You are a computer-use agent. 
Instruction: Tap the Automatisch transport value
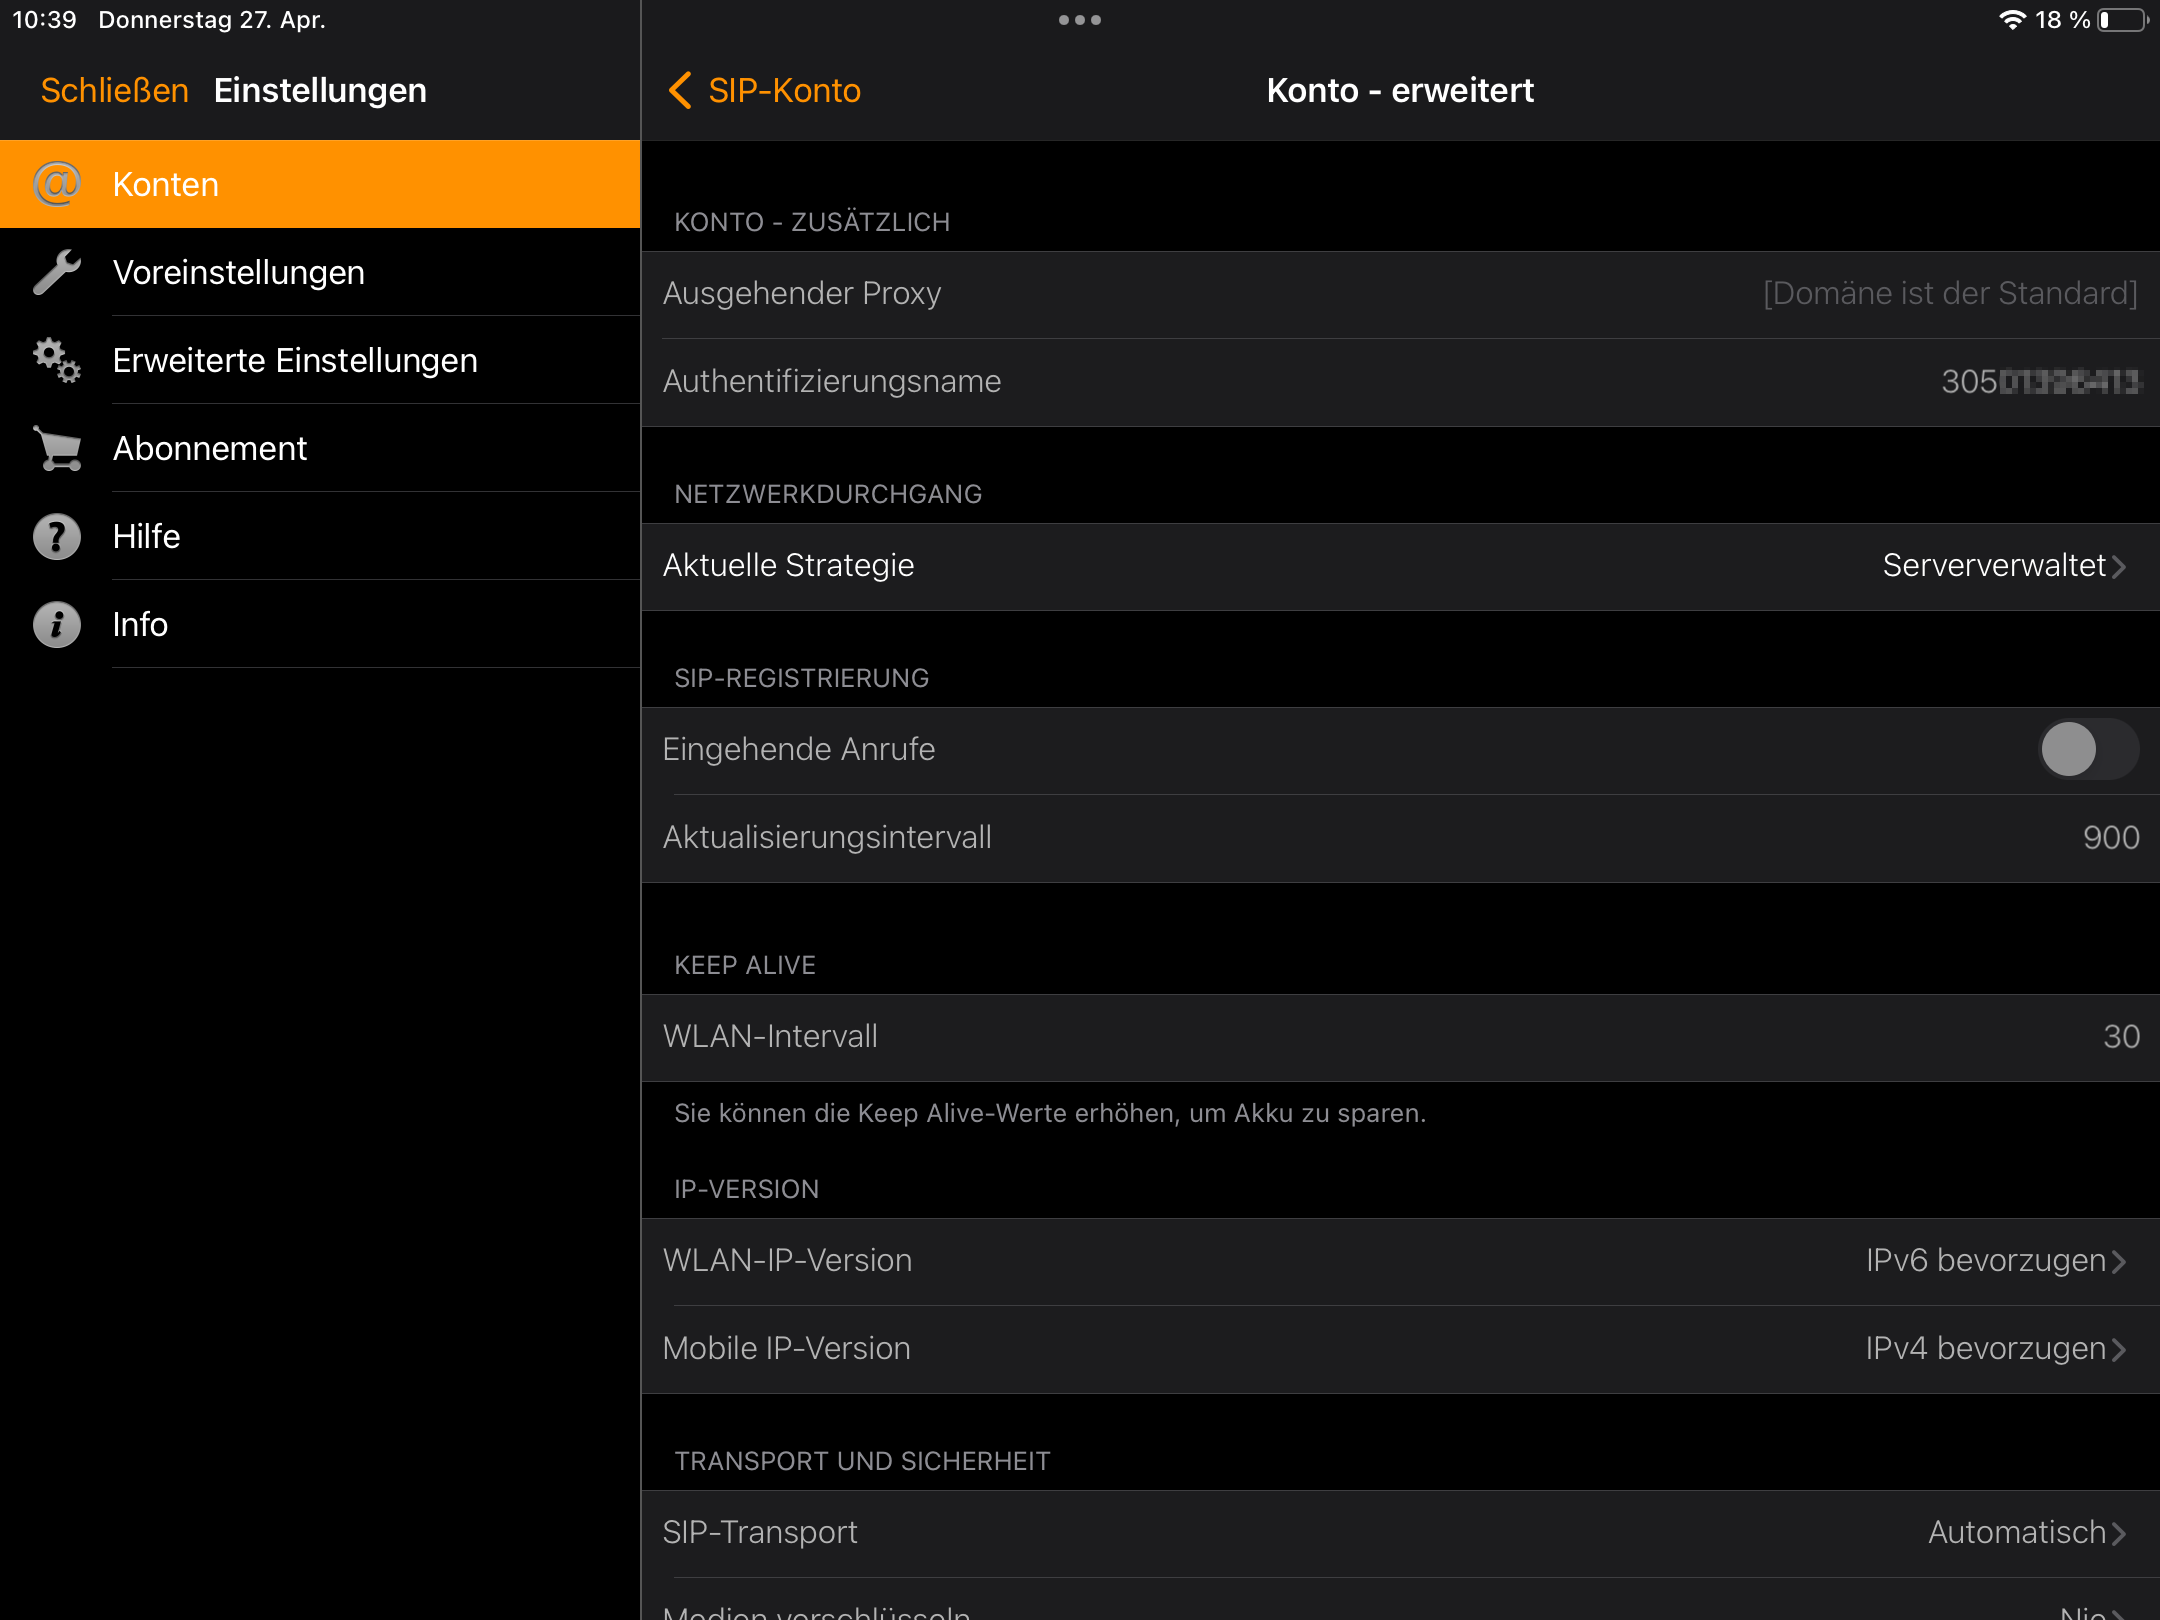pos(2017,1532)
